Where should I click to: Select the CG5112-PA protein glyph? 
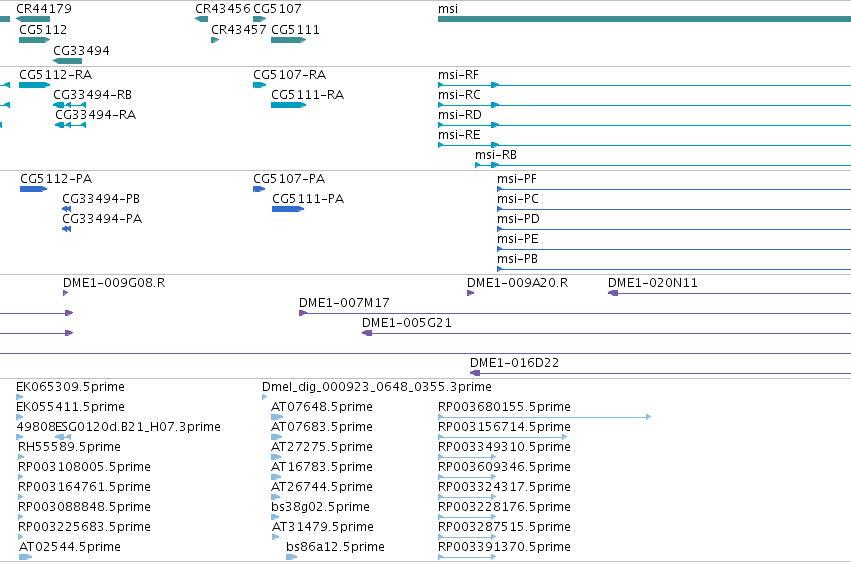point(34,189)
